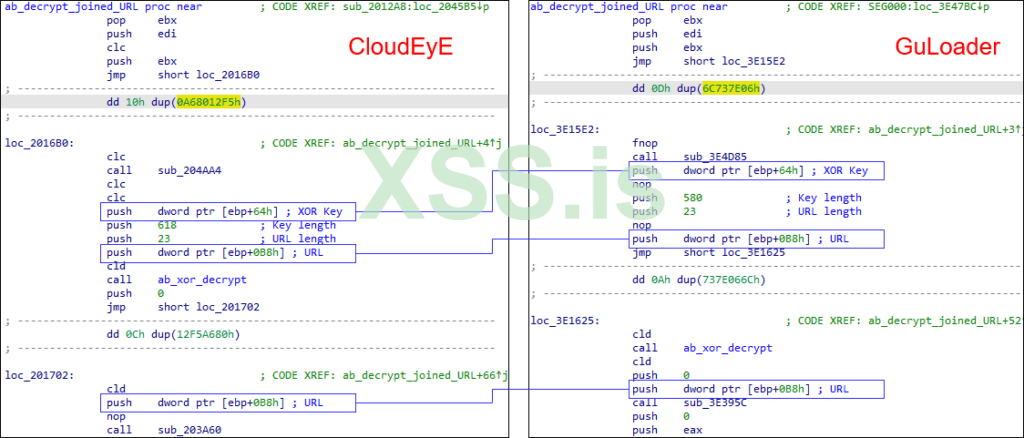The width and height of the screenshot is (1024, 438).
Task: Click the nop before call sub_203A60
Action: [114, 416]
